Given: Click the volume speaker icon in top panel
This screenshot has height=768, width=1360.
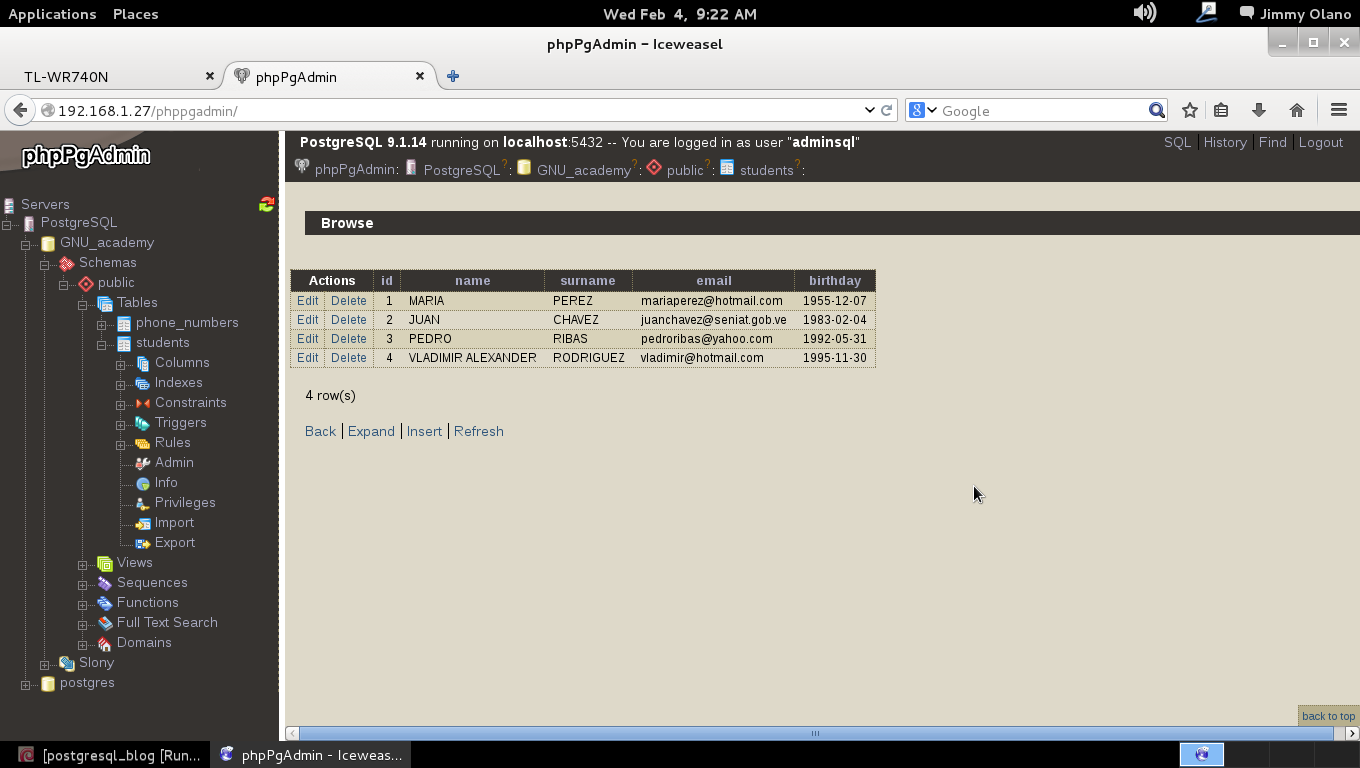Looking at the screenshot, I should (x=1144, y=13).
